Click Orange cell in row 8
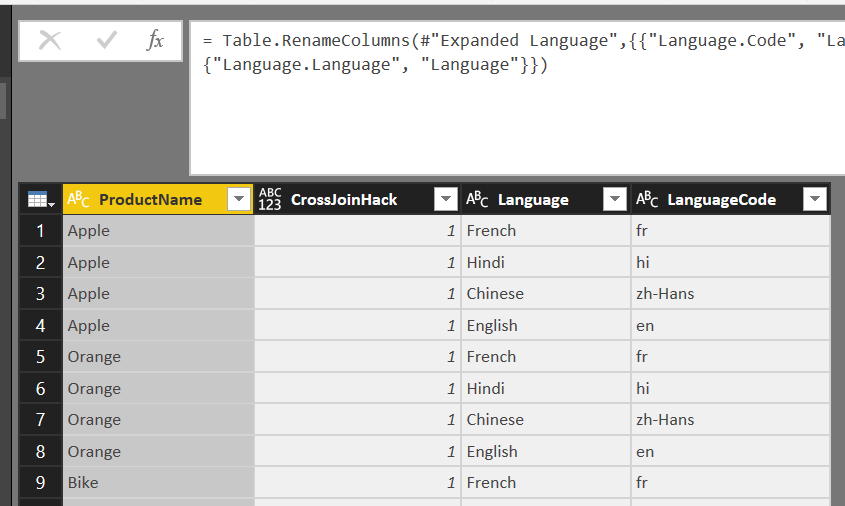 pyautogui.click(x=158, y=452)
